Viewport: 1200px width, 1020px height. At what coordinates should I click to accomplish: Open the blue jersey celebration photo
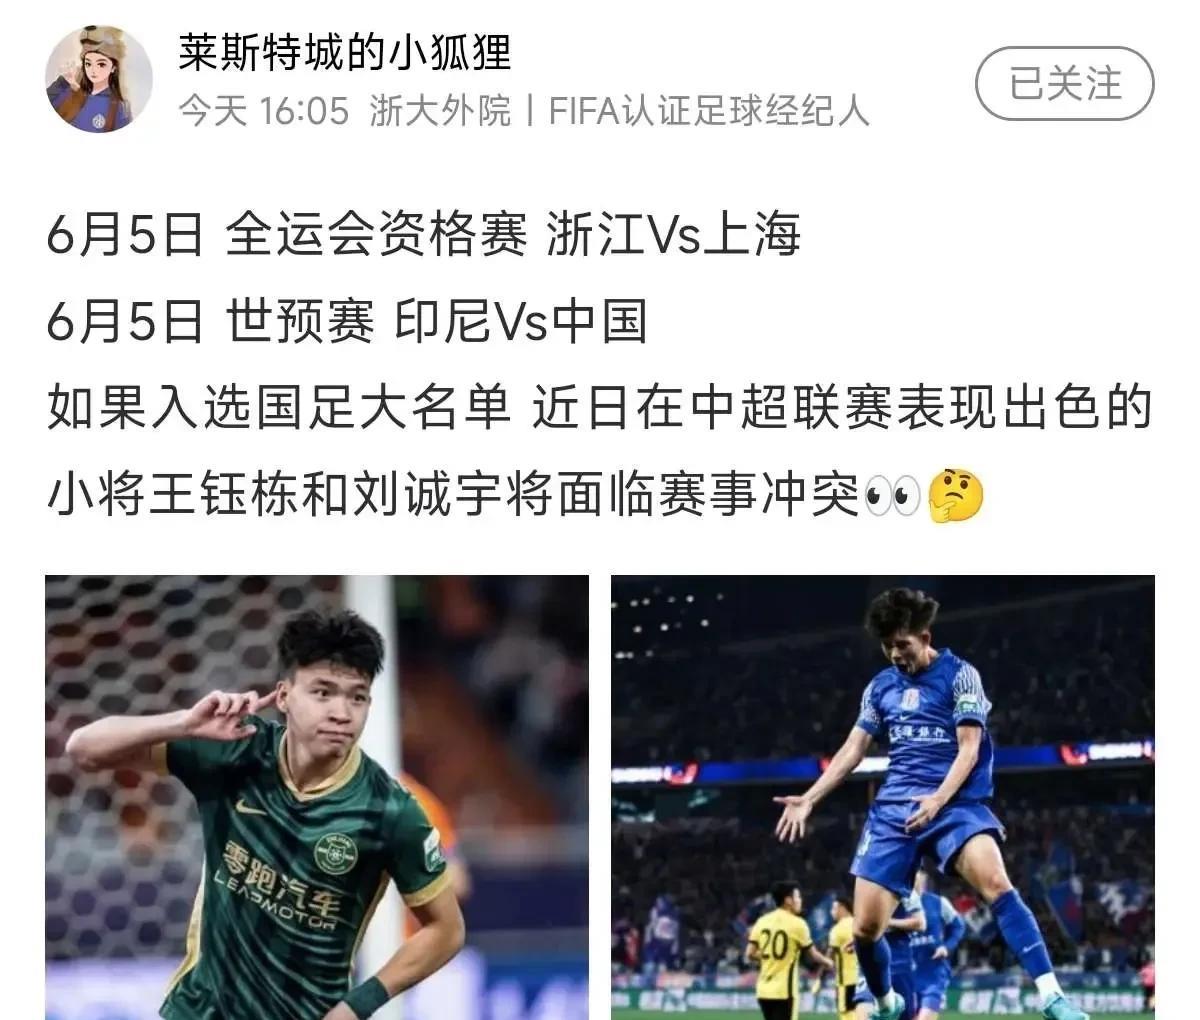coord(883,797)
